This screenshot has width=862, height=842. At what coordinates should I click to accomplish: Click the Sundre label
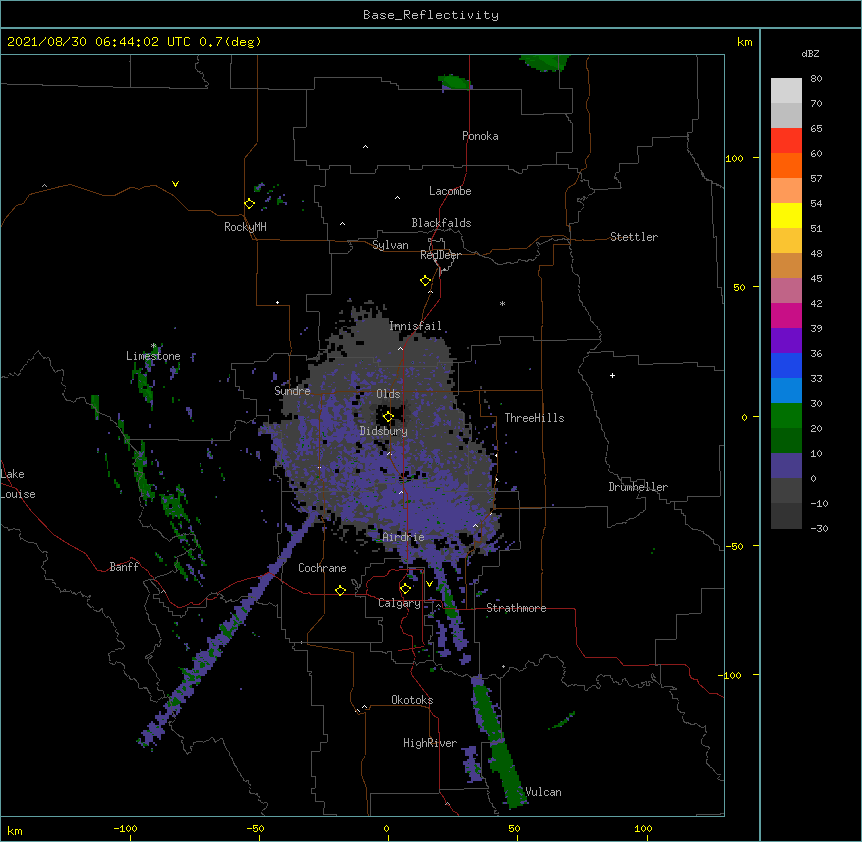pos(292,391)
